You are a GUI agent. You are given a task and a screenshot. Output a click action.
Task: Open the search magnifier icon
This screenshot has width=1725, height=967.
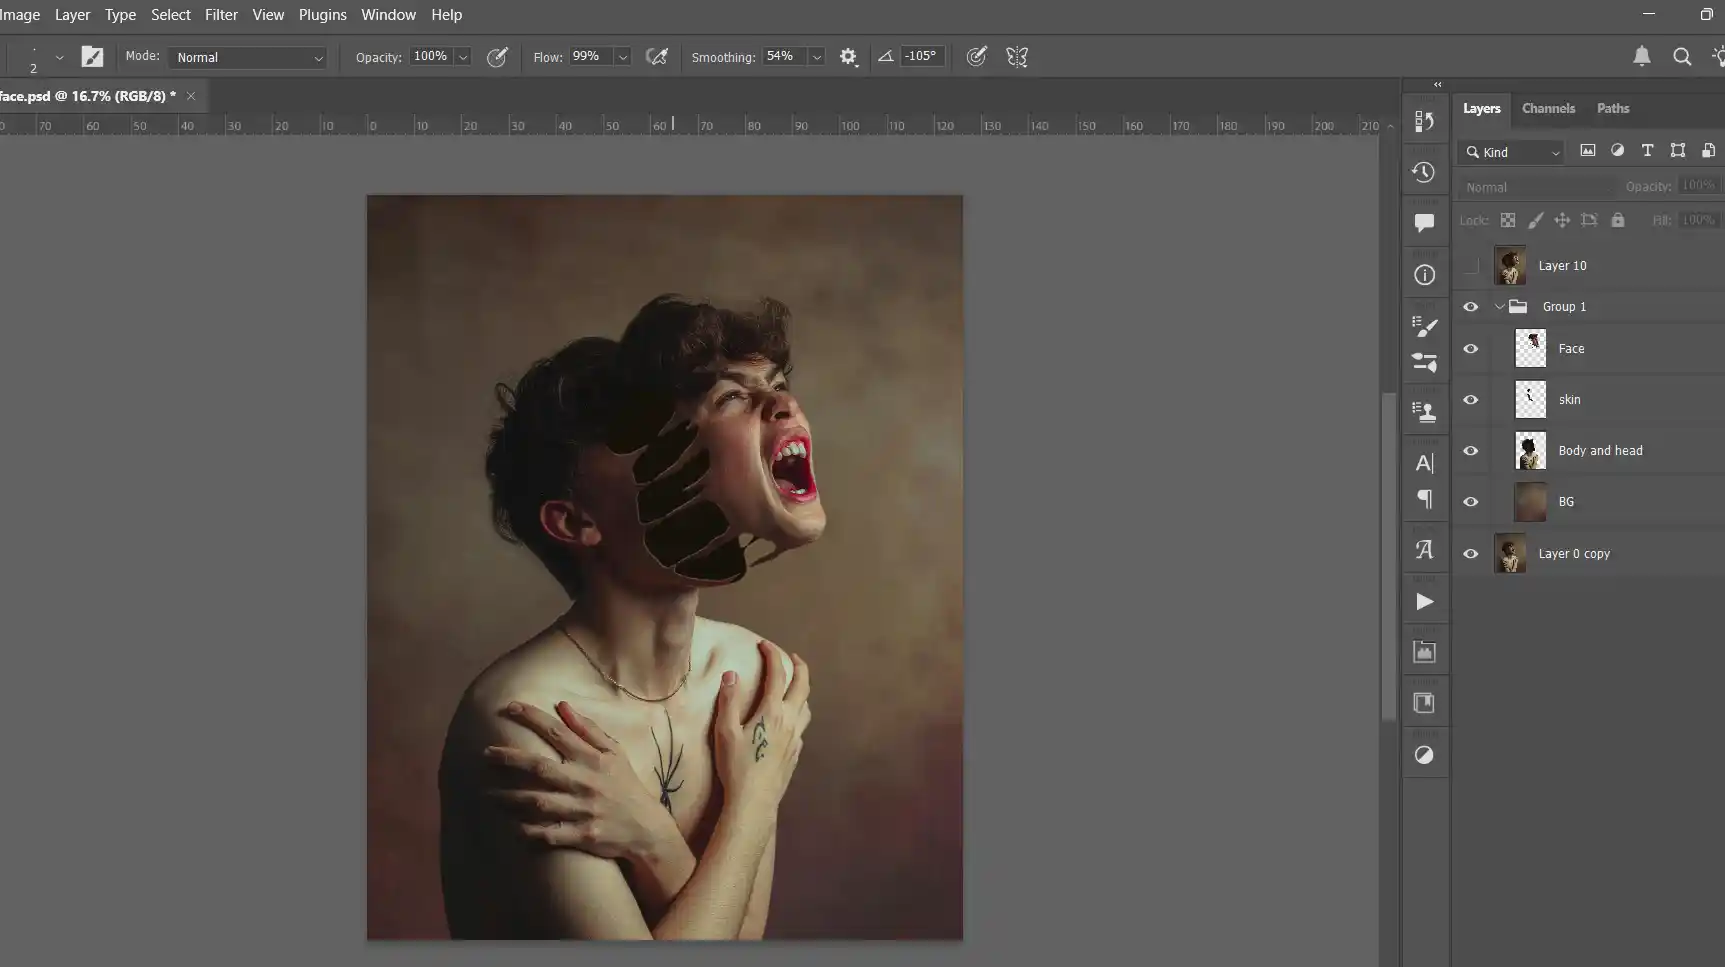(1682, 57)
